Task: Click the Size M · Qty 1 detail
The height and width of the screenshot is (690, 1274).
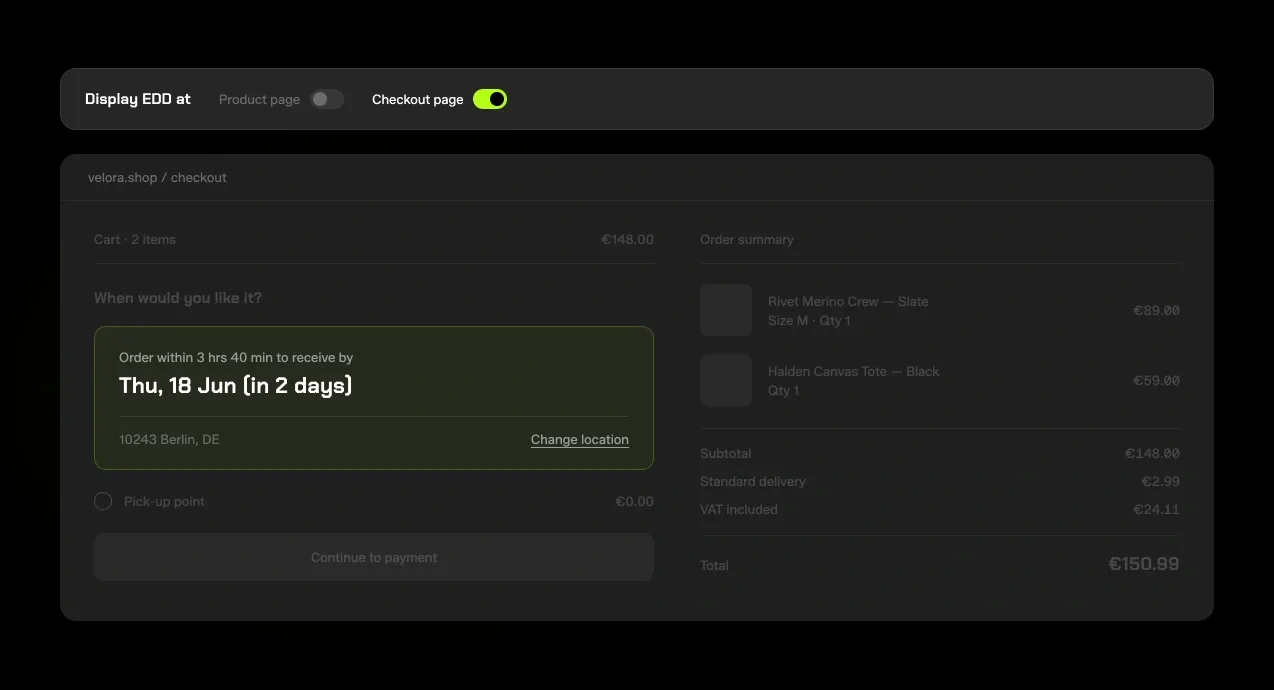Action: 810,320
